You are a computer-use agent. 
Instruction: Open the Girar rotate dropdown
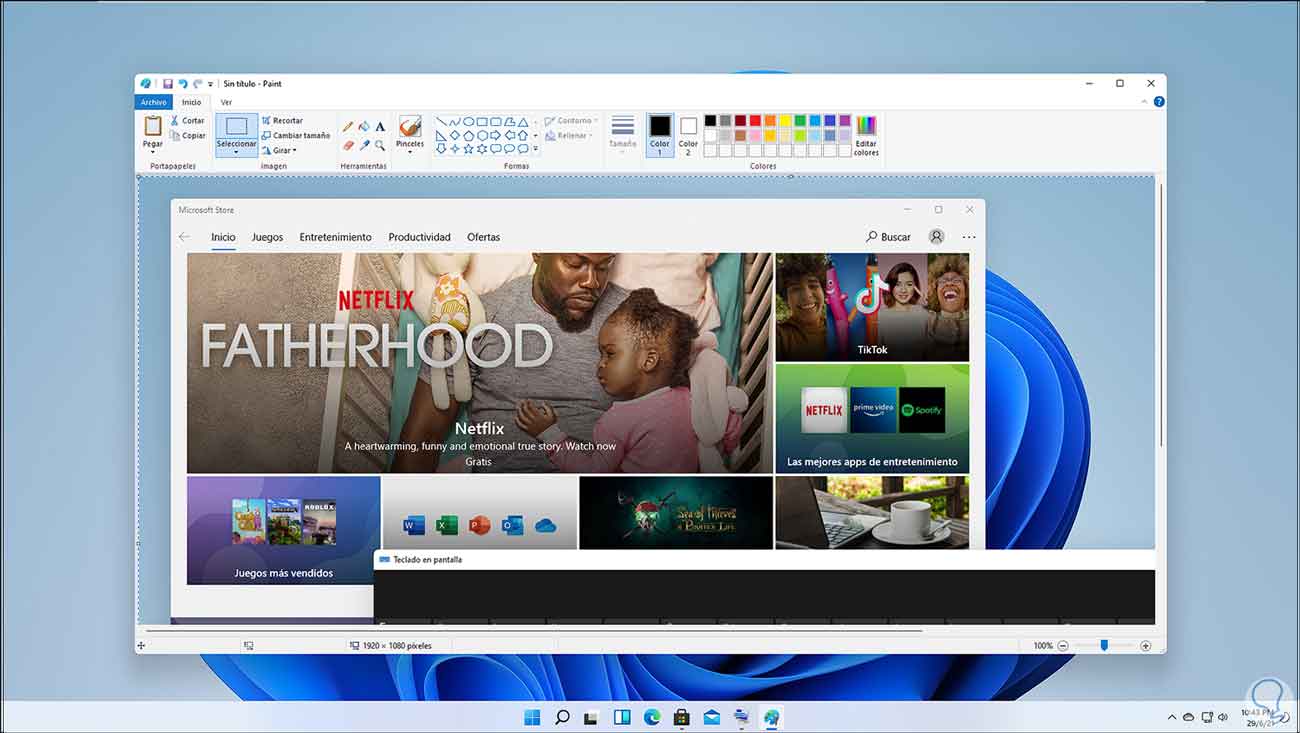pyautogui.click(x=279, y=151)
